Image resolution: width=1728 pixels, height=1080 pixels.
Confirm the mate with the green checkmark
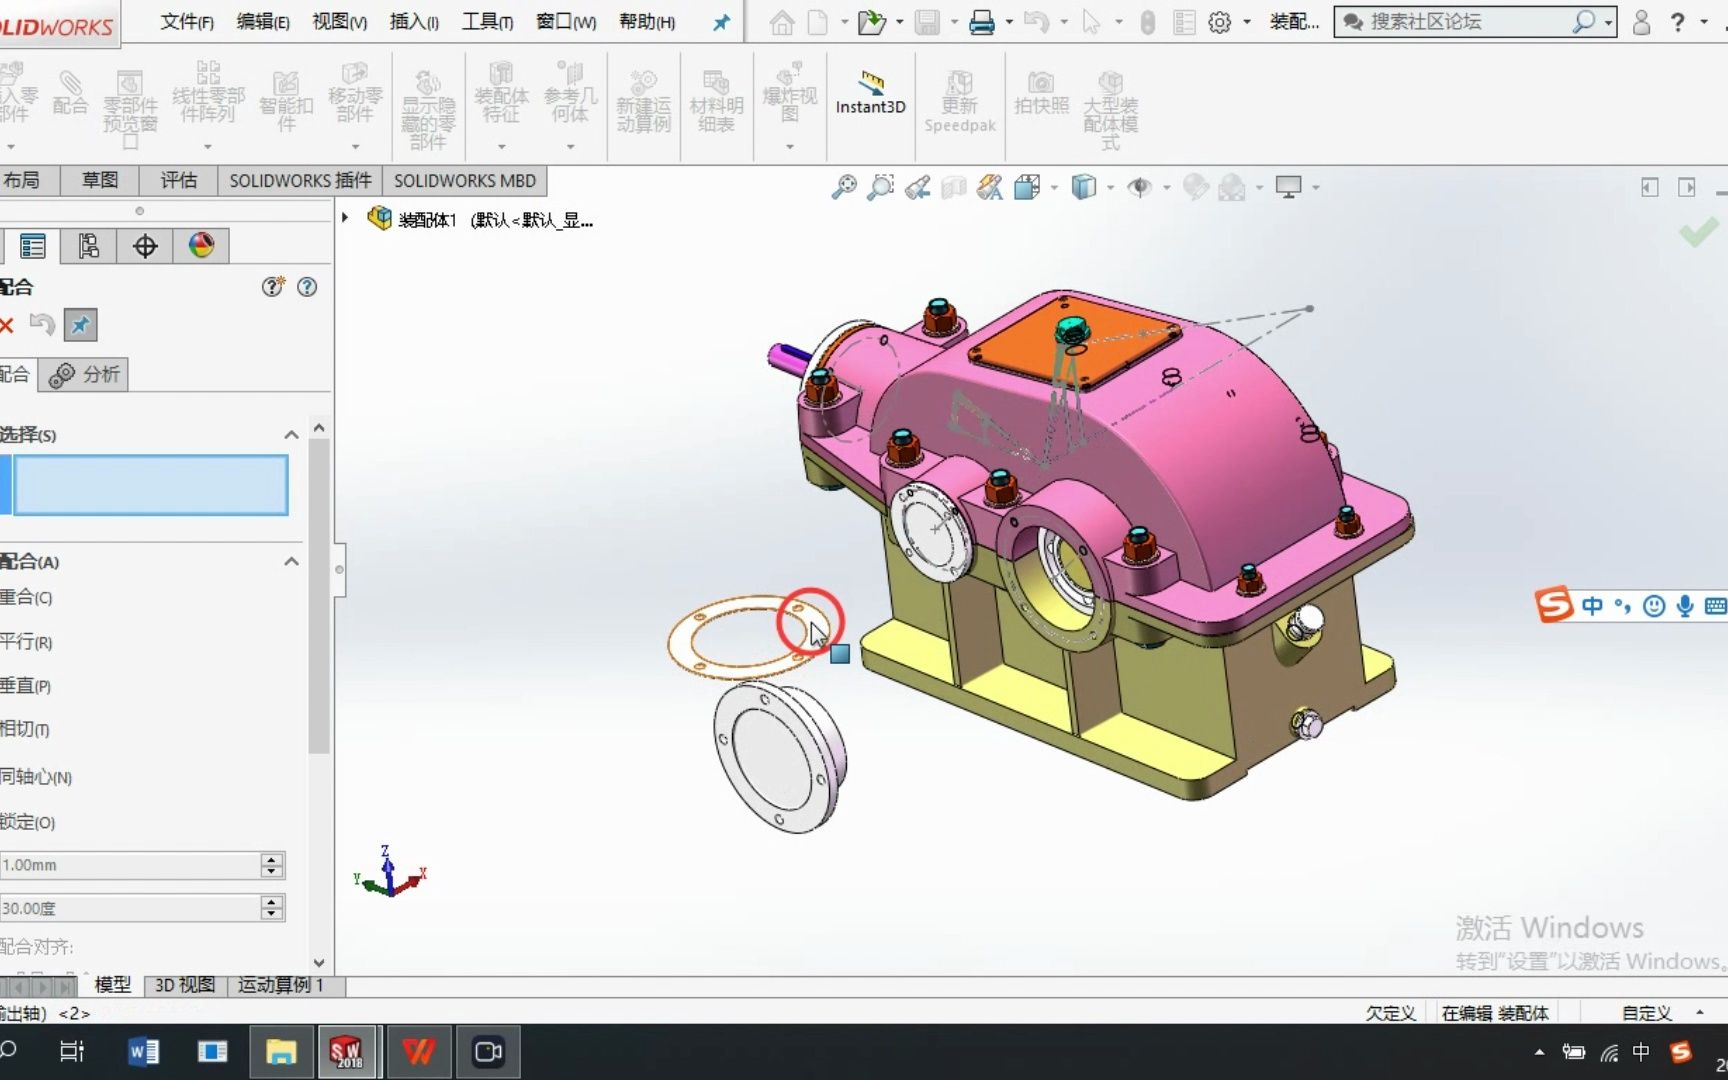1697,232
